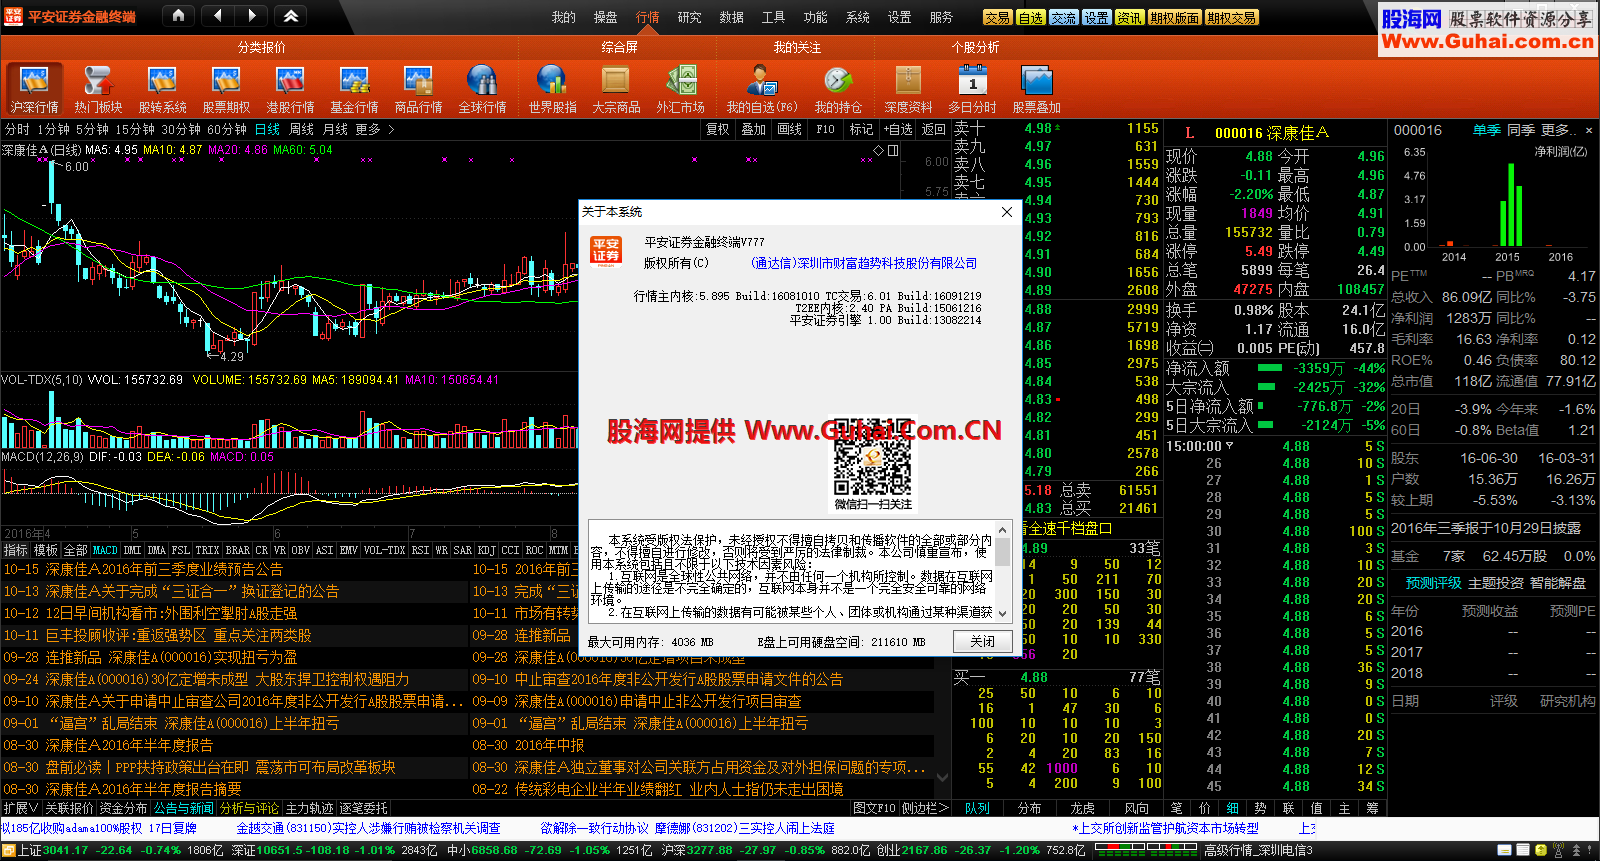Image resolution: width=1600 pixels, height=861 pixels.
Task: Select 同季 in finance panel
Action: click(1521, 130)
